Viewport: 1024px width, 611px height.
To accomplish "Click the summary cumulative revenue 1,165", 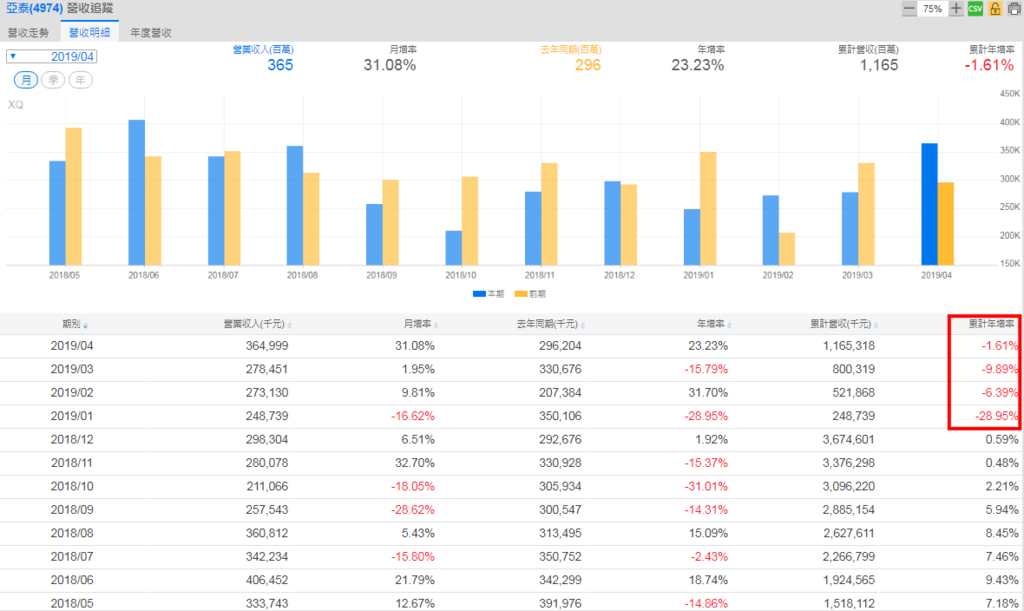I will 879,65.
